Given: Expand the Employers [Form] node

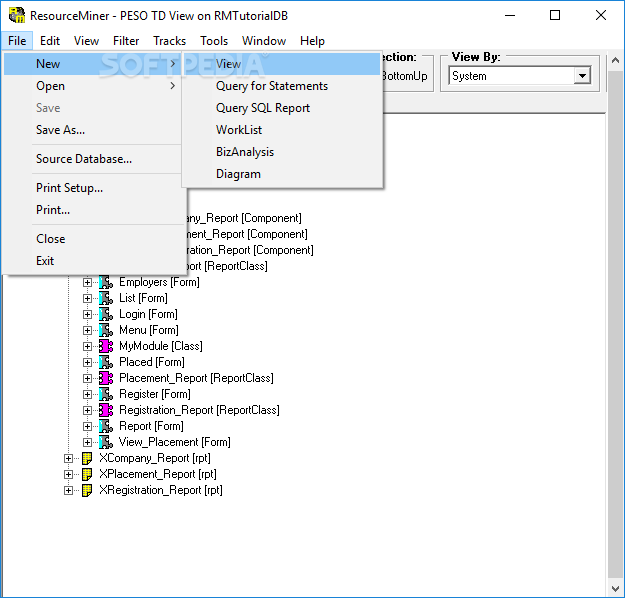Looking at the screenshot, I should (87, 283).
